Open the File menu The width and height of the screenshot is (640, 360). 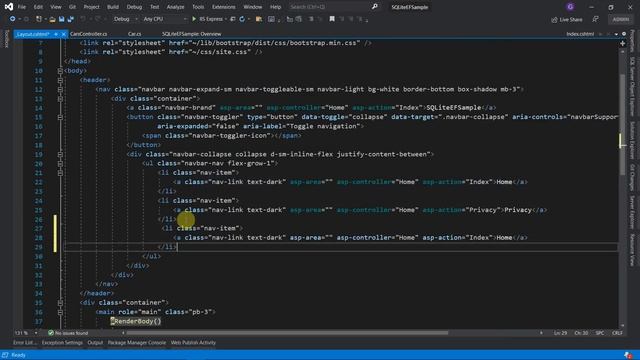22,7
